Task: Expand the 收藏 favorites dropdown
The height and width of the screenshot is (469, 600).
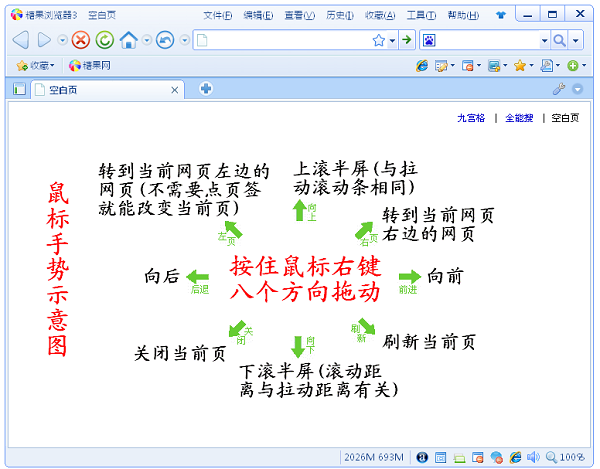Action: (x=36, y=65)
